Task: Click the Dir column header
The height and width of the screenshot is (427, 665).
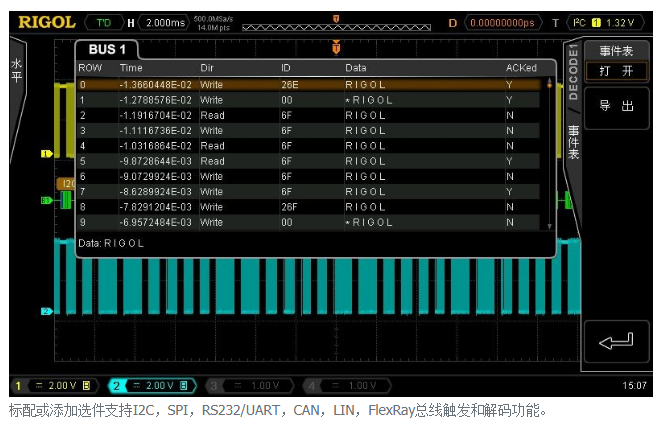Action: 207,68
